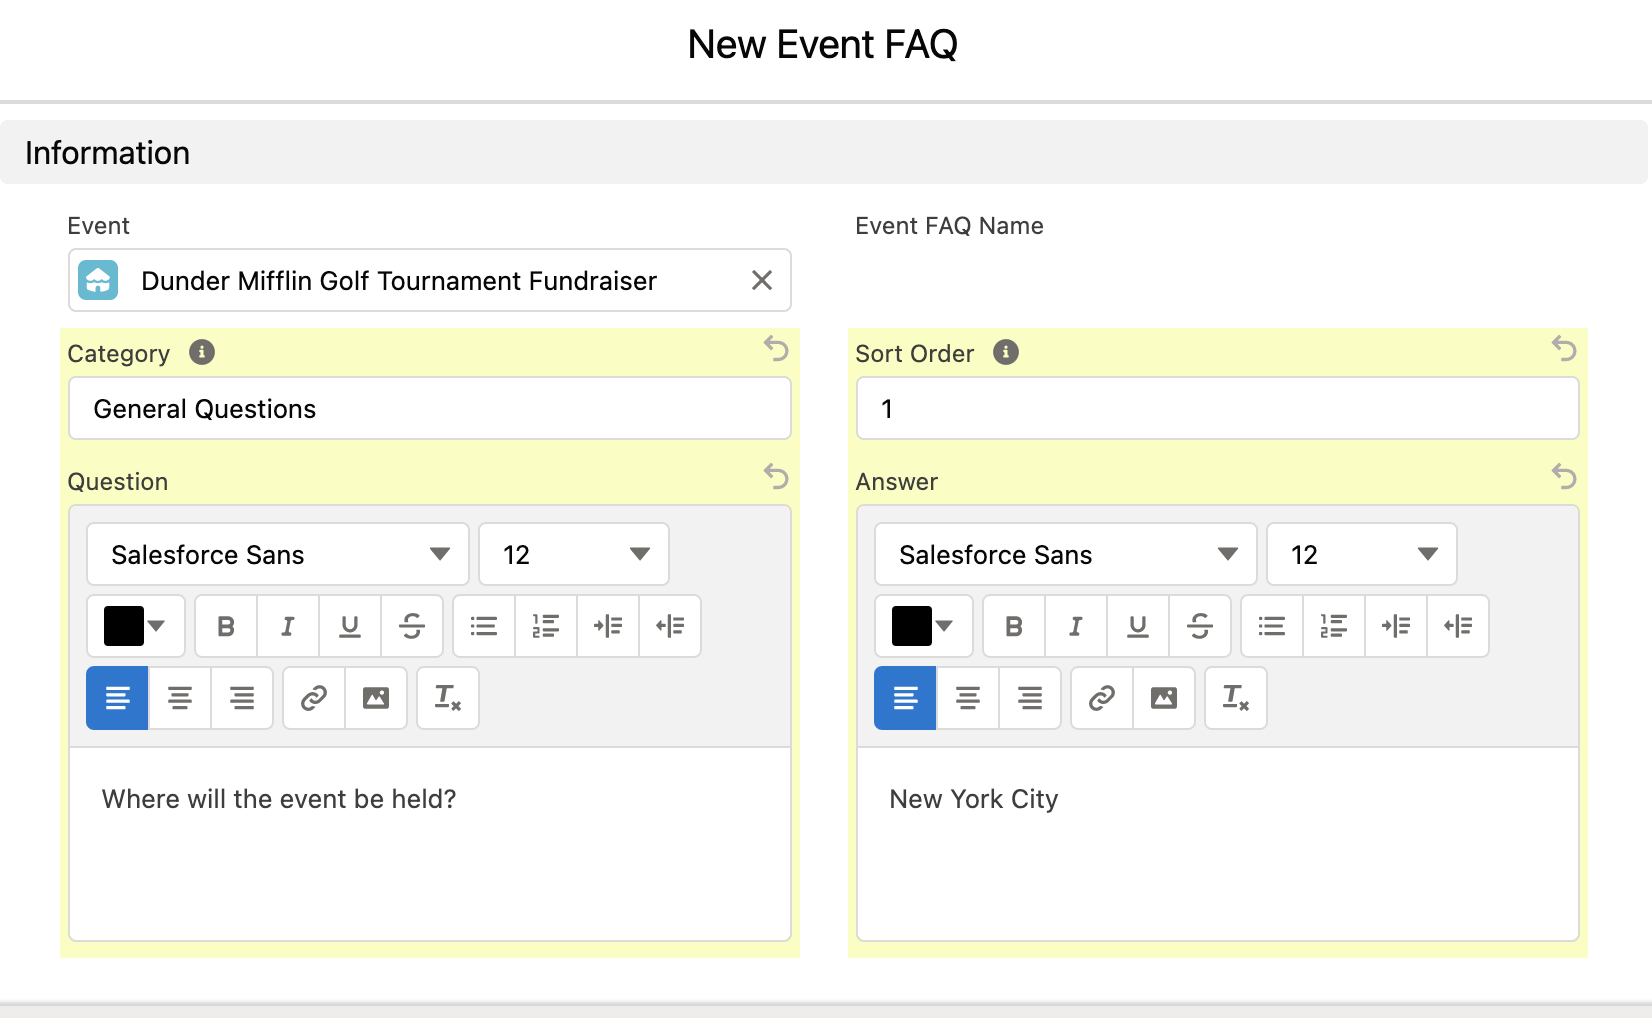Insert link in Answer editor
1652x1018 pixels.
[x=1102, y=698]
